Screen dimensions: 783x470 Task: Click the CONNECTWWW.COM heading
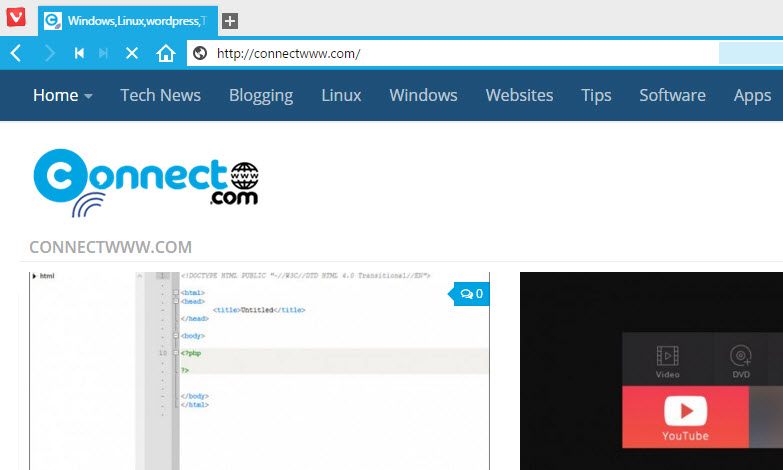coord(110,247)
